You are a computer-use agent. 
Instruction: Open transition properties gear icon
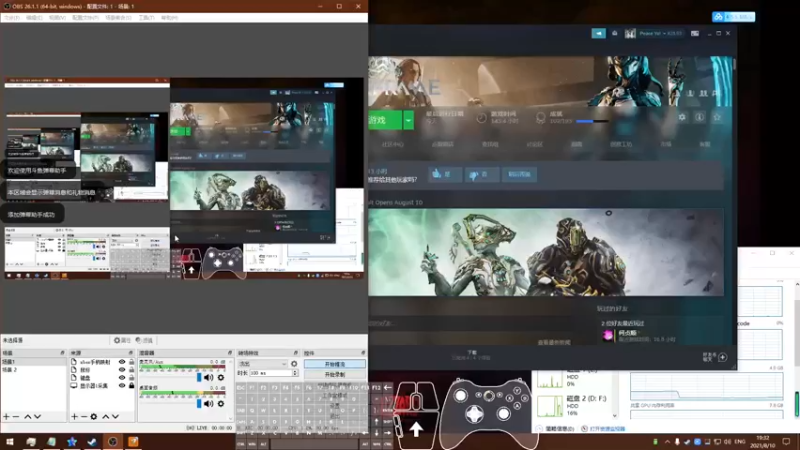[x=294, y=364]
